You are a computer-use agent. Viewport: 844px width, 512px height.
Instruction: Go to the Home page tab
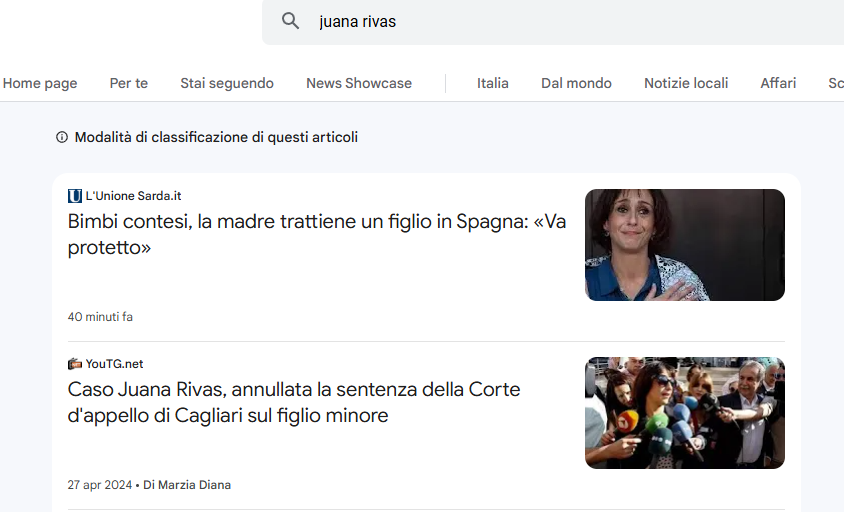[x=40, y=83]
